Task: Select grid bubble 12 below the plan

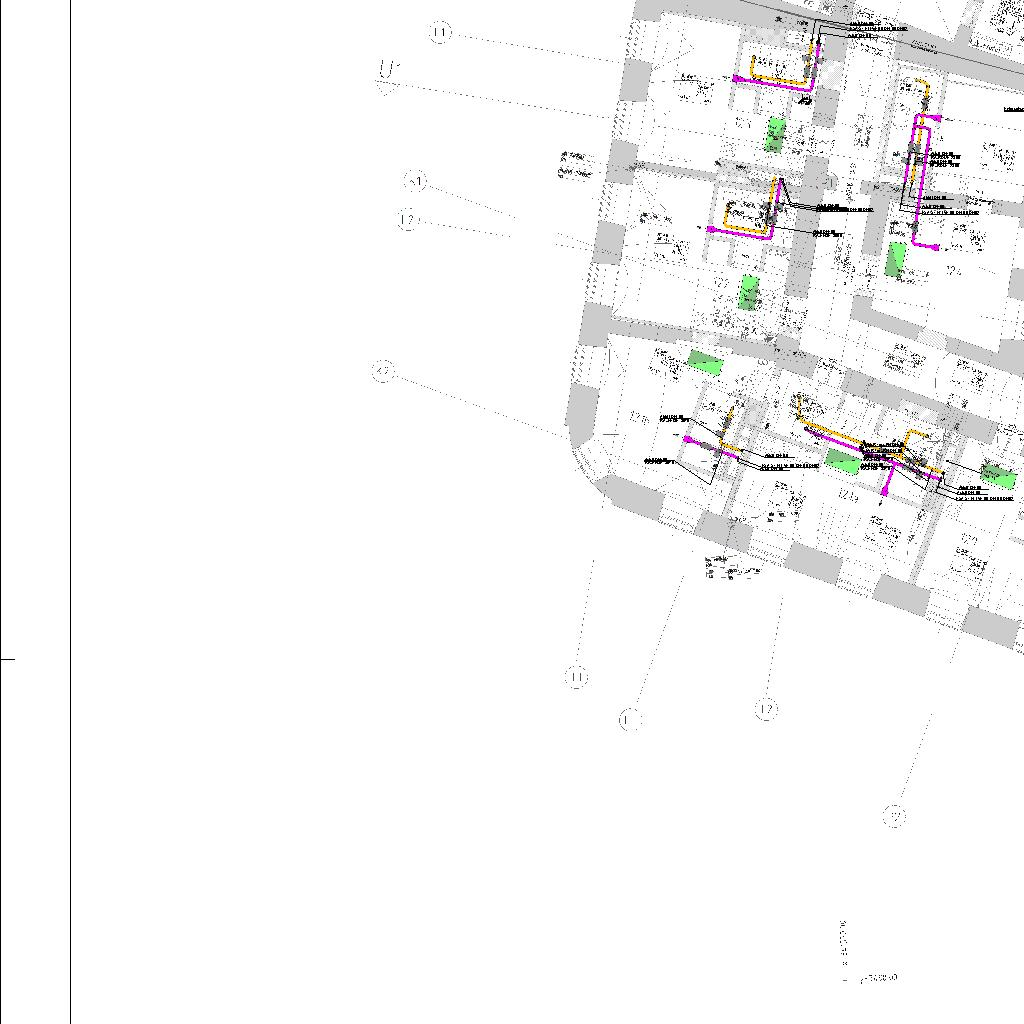Action: coord(766,709)
